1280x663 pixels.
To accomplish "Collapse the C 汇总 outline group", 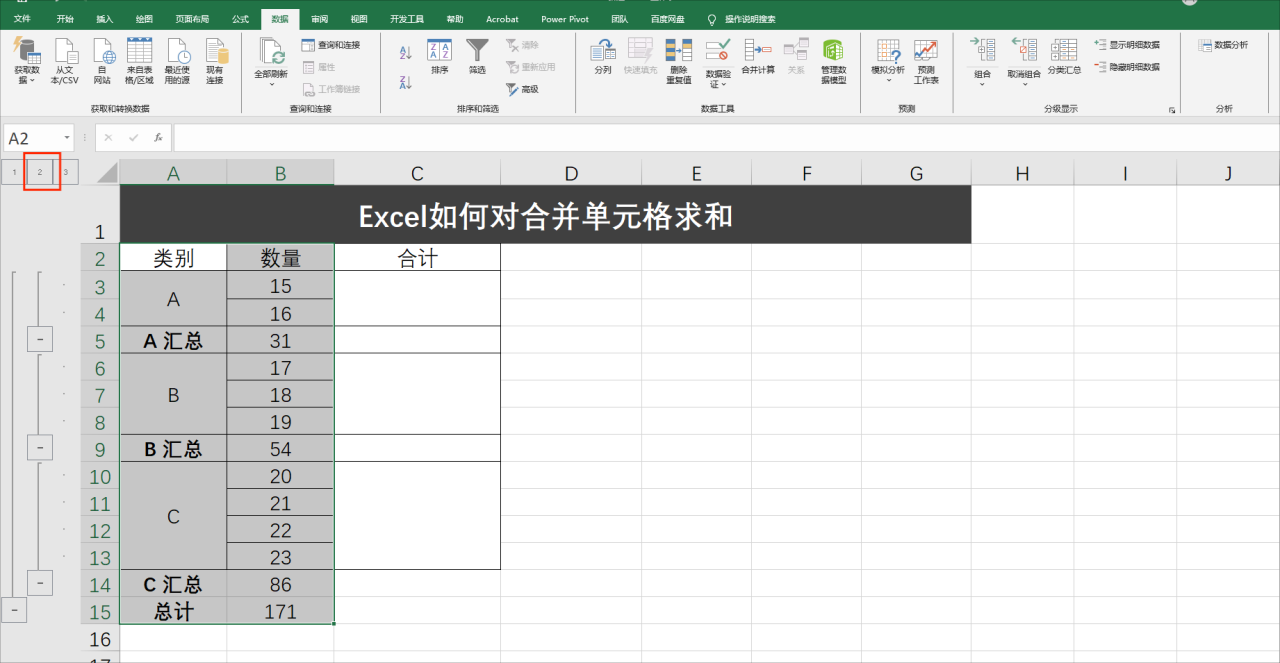I will pos(39,582).
